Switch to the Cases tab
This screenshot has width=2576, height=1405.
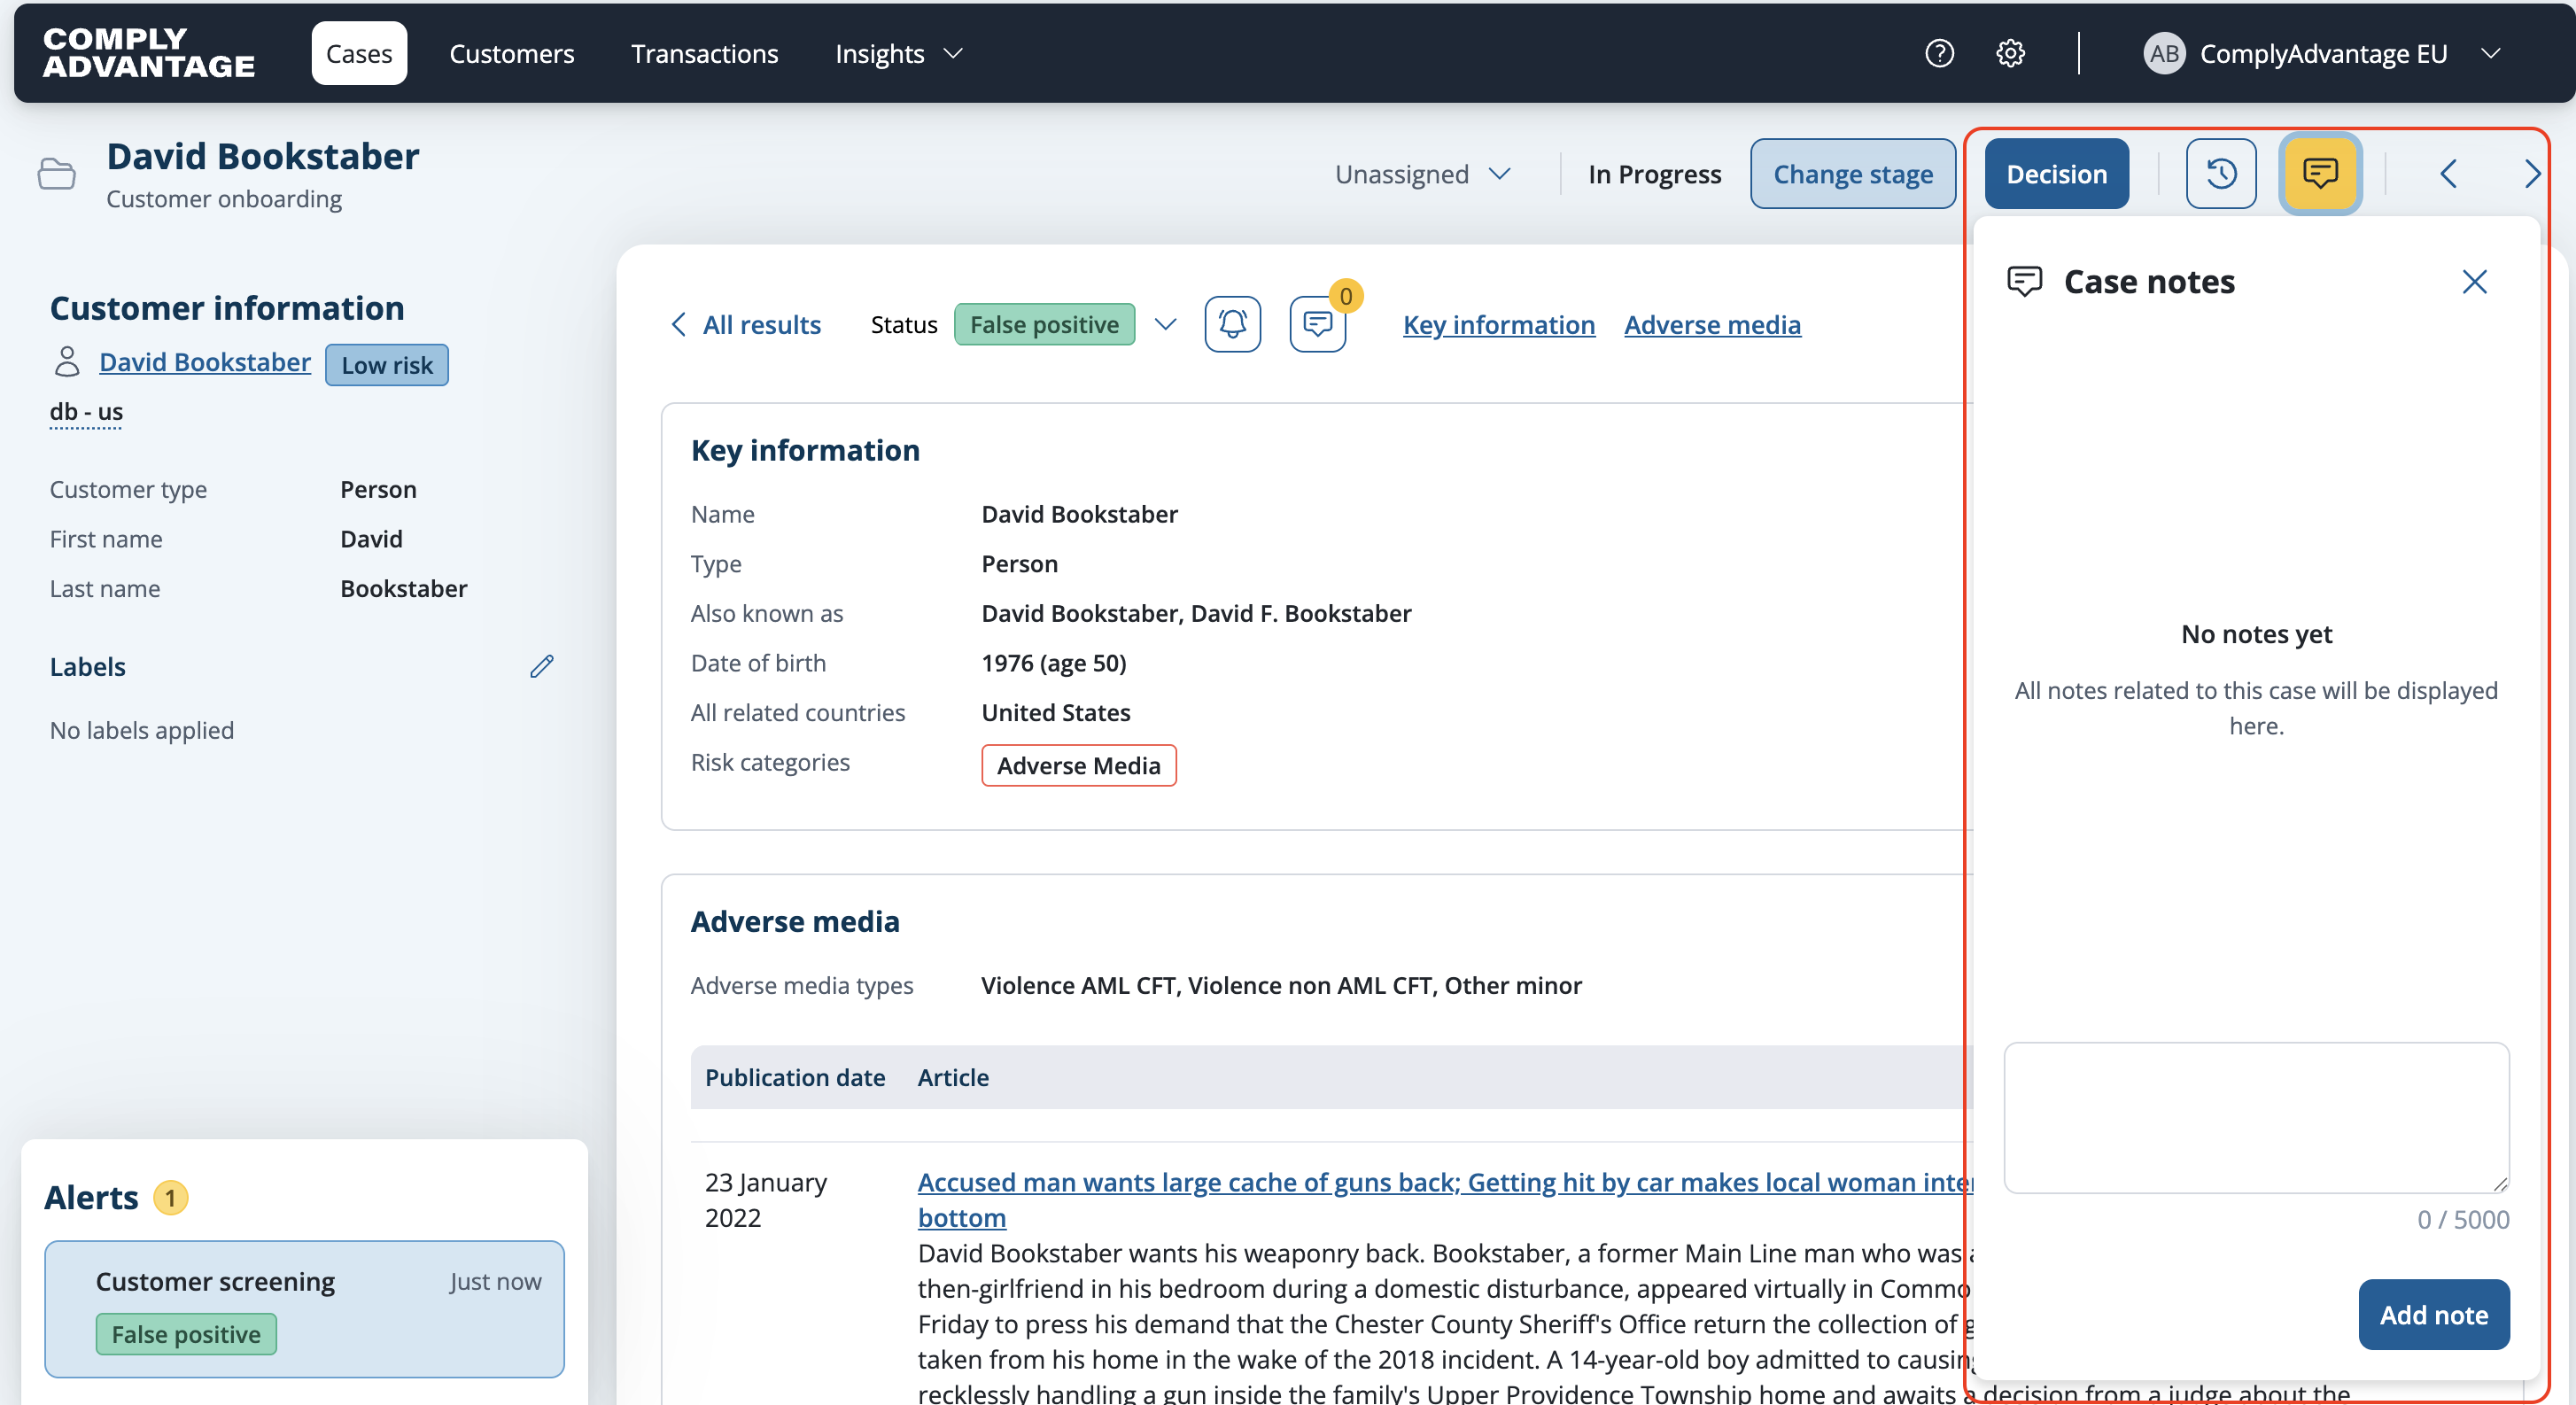[x=359, y=53]
